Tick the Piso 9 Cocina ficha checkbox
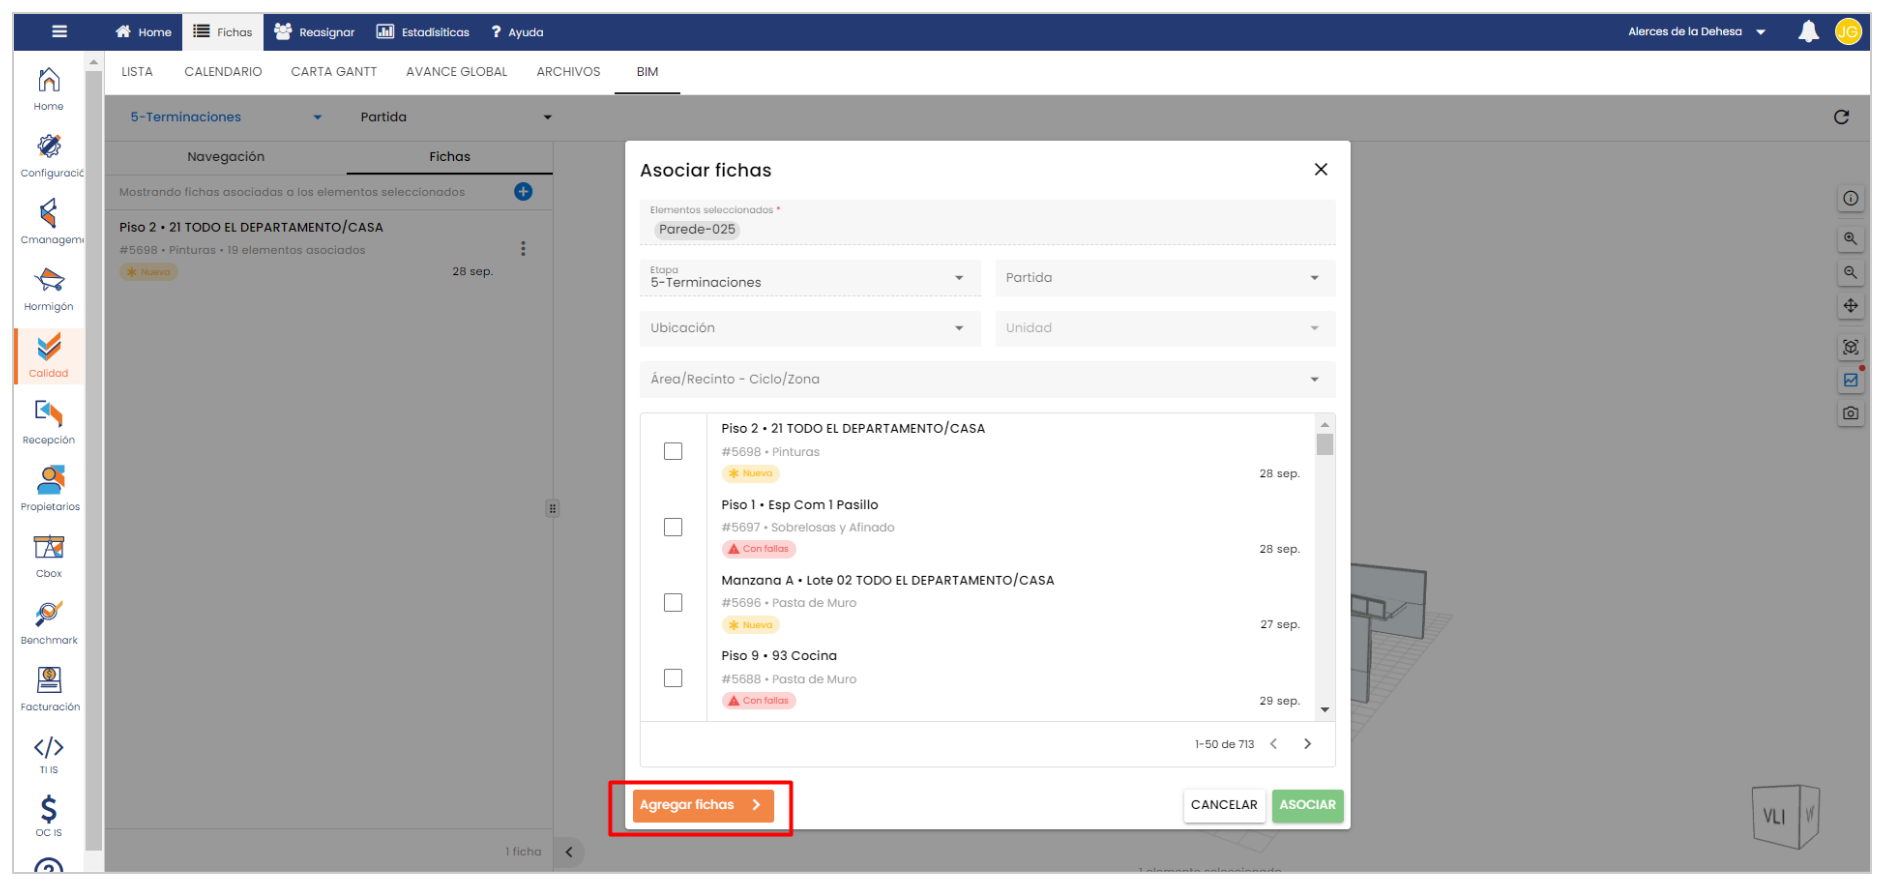1881x884 pixels. pyautogui.click(x=673, y=678)
